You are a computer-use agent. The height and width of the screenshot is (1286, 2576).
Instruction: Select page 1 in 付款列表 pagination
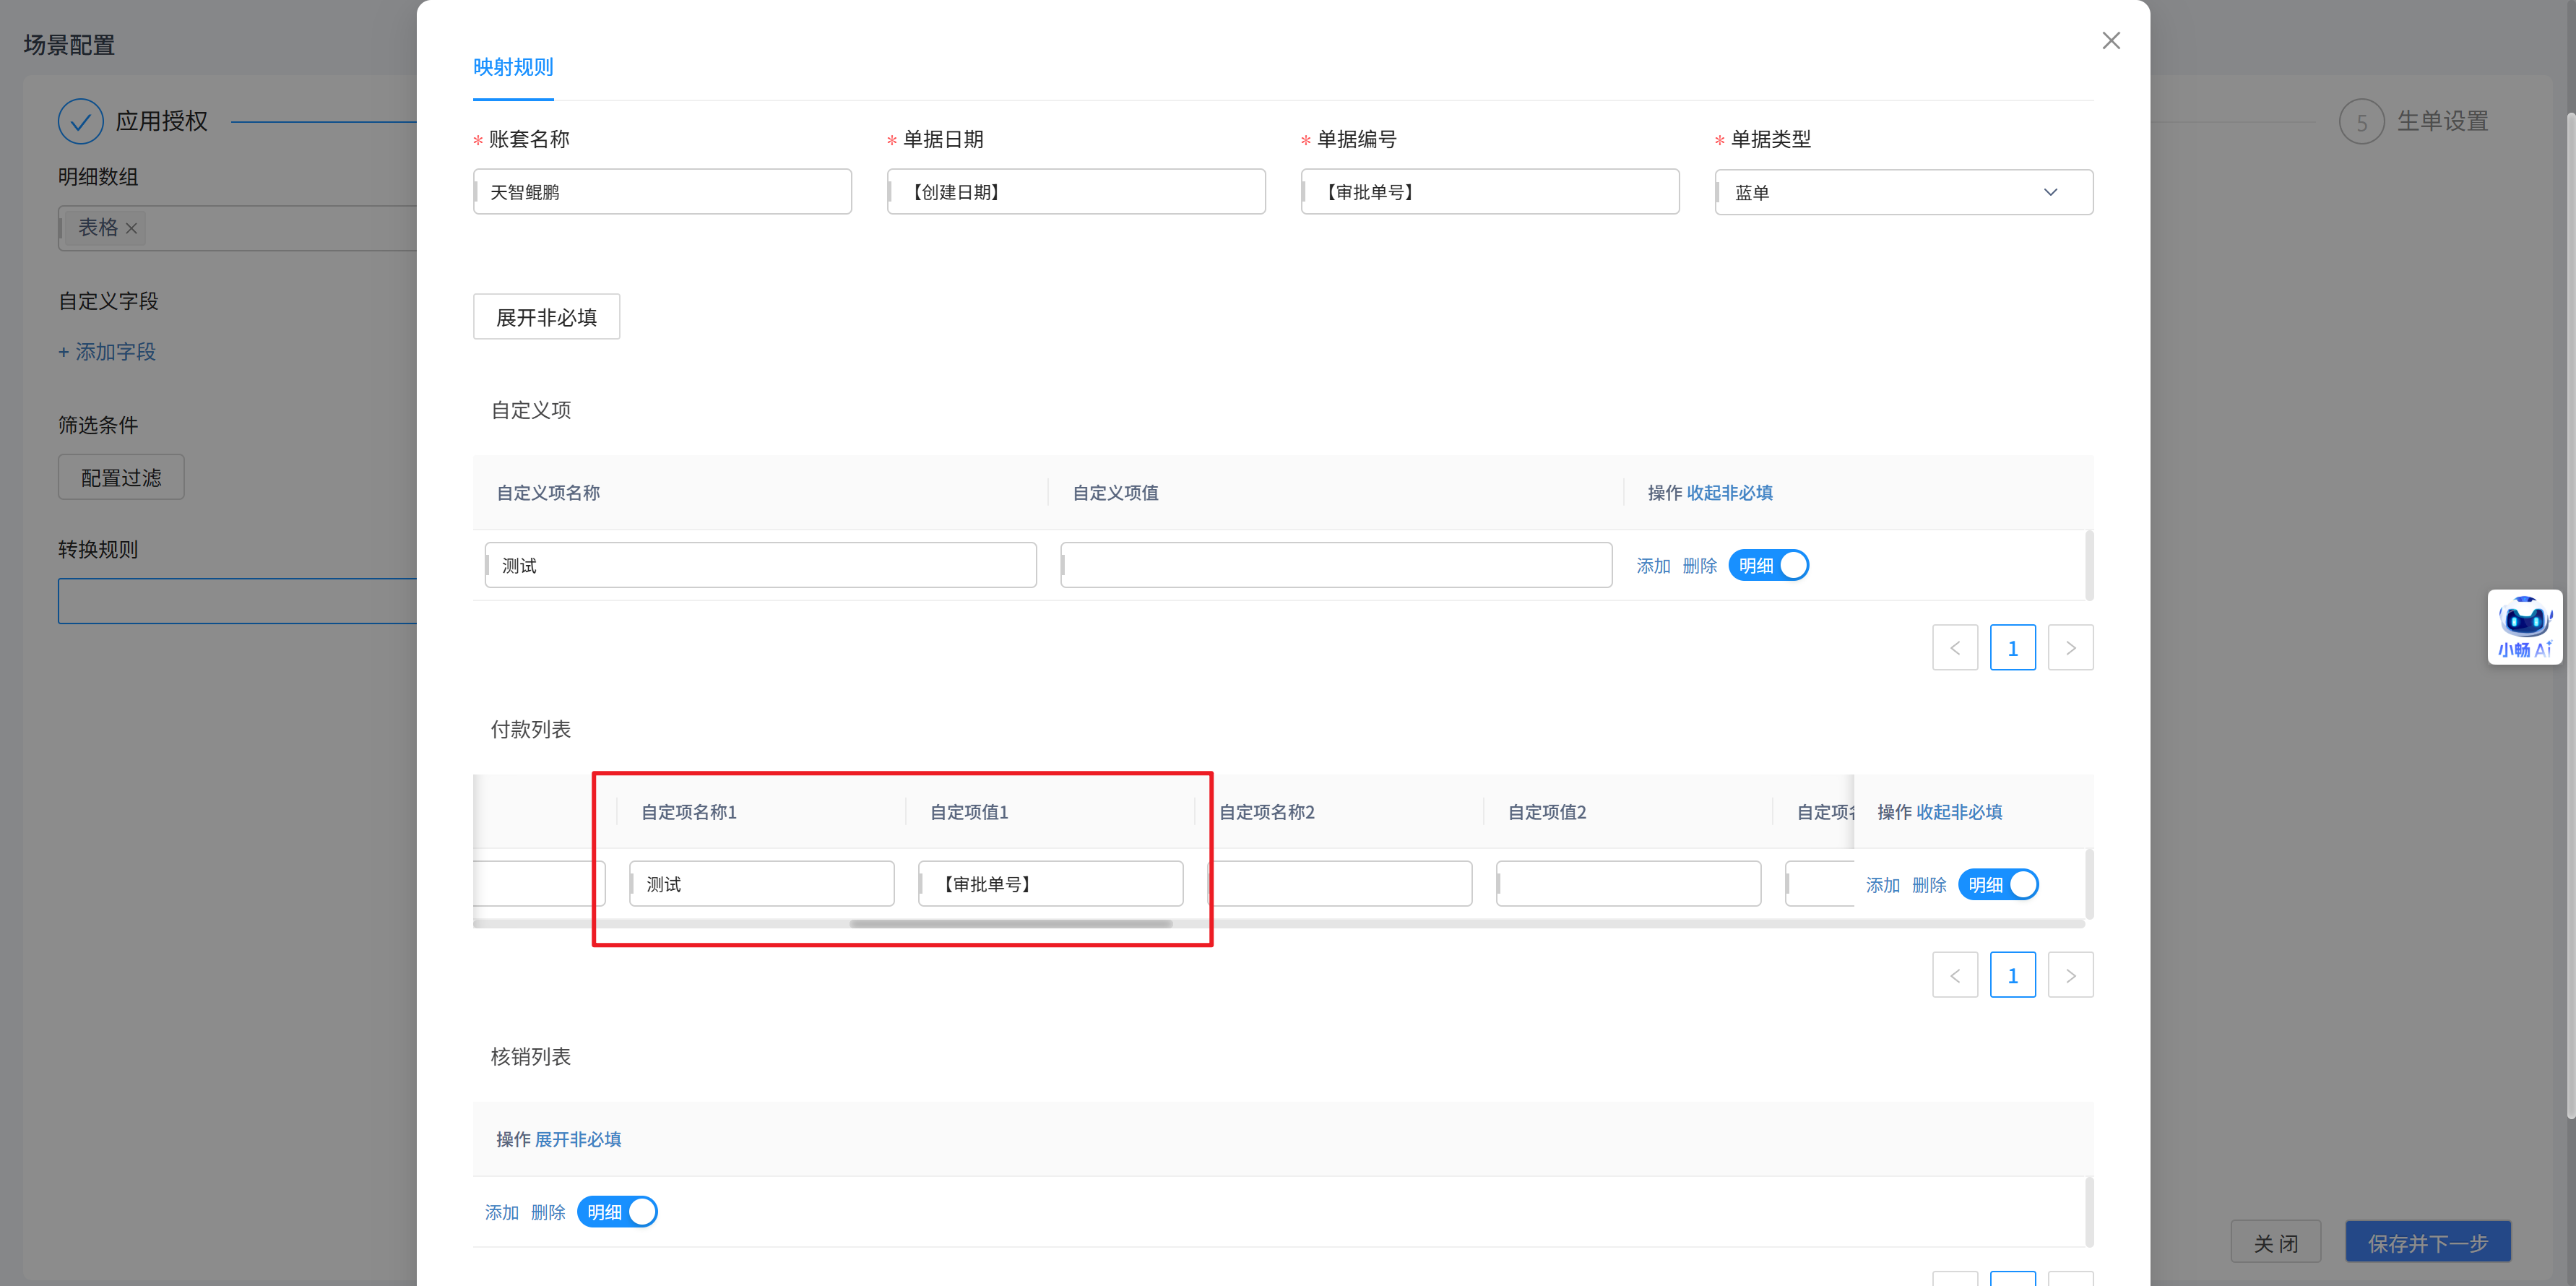pyautogui.click(x=2012, y=975)
